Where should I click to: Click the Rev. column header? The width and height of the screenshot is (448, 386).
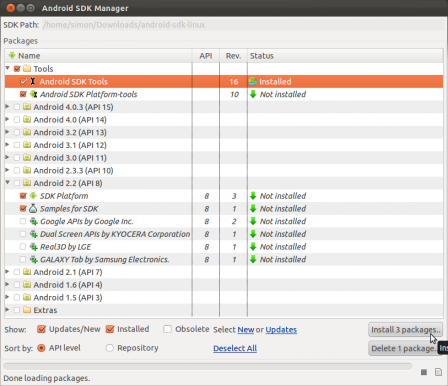tap(233, 56)
